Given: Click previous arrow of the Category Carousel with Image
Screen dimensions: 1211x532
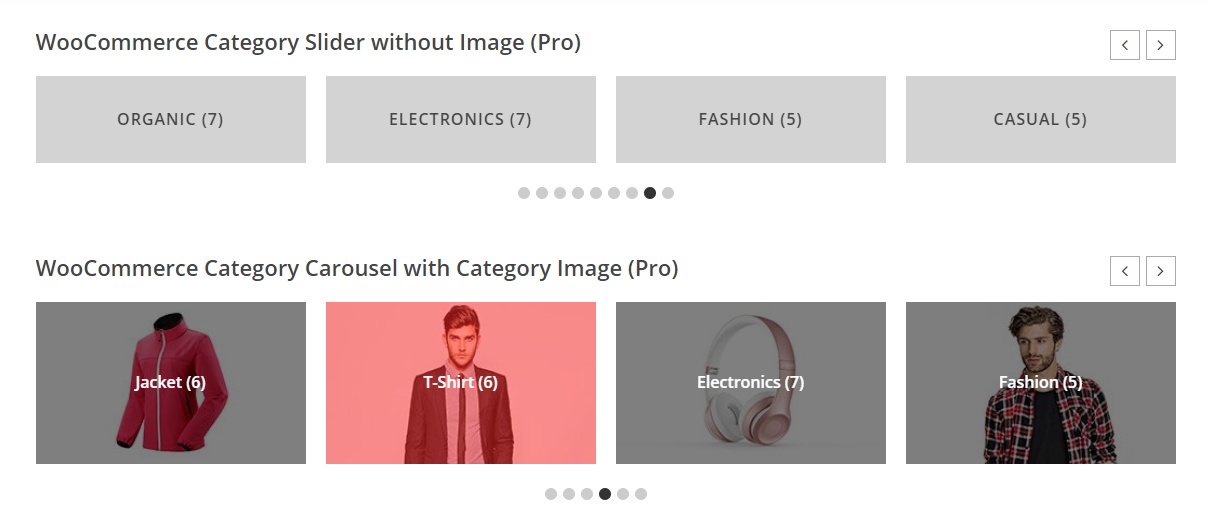Looking at the screenshot, I should (x=1125, y=271).
